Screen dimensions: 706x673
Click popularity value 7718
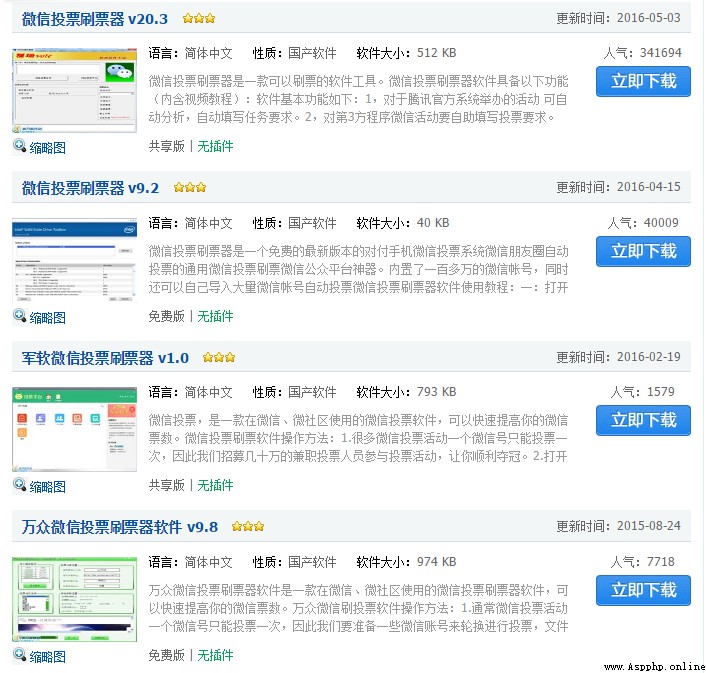[x=661, y=562]
